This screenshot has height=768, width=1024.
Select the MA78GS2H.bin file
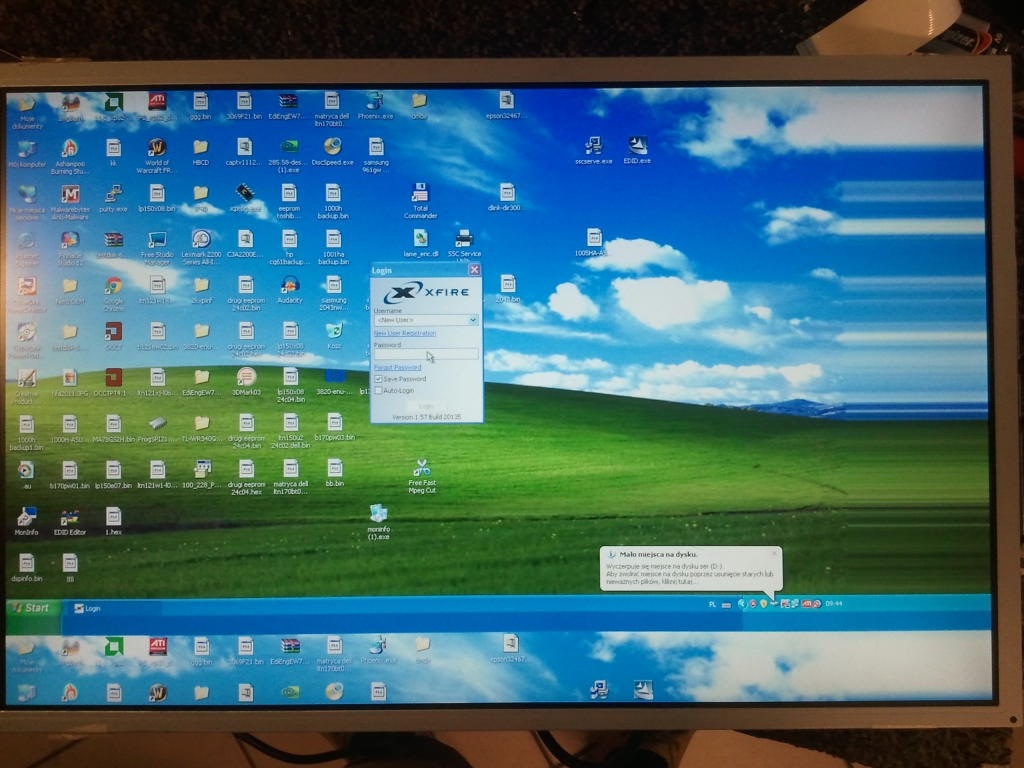click(x=113, y=429)
